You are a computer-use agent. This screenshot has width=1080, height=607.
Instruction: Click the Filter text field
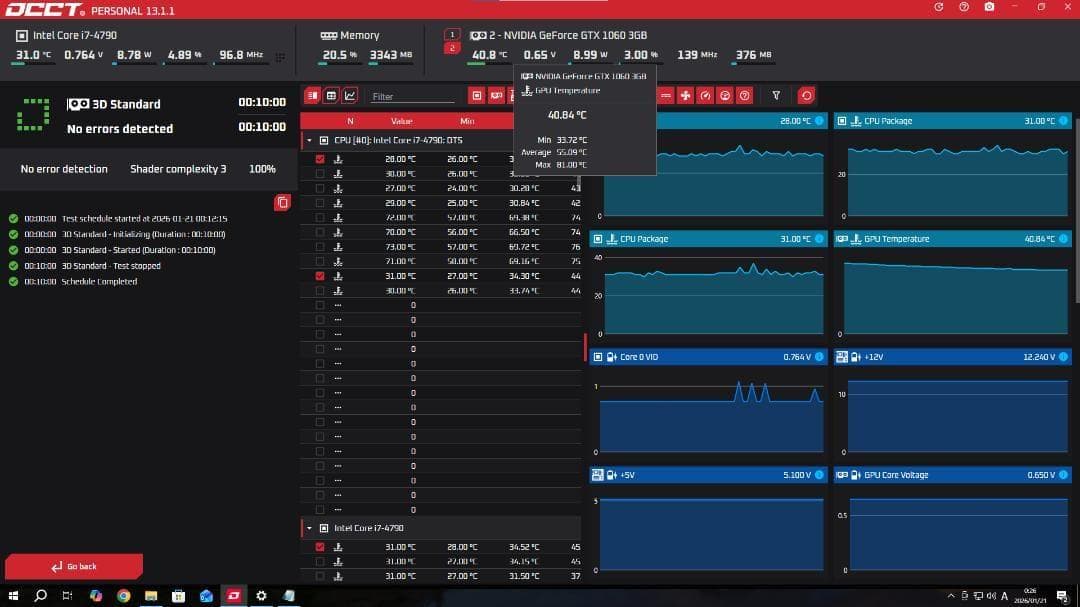[x=410, y=97]
